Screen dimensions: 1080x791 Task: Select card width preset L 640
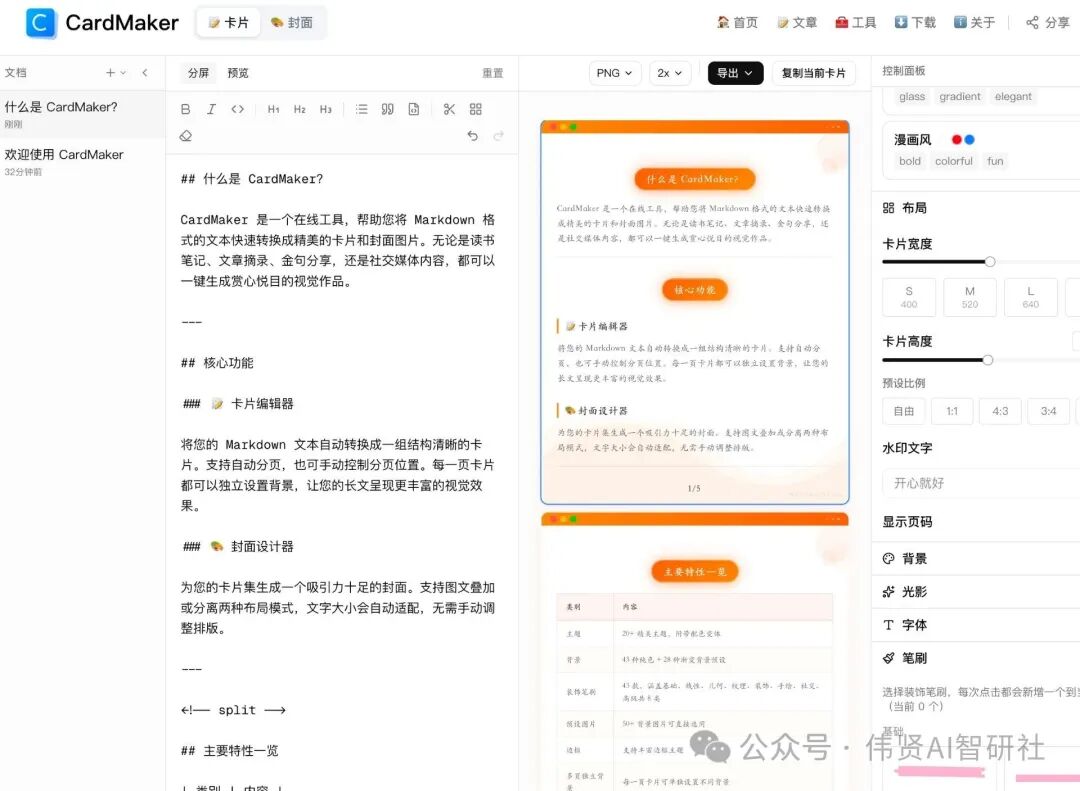1030,297
